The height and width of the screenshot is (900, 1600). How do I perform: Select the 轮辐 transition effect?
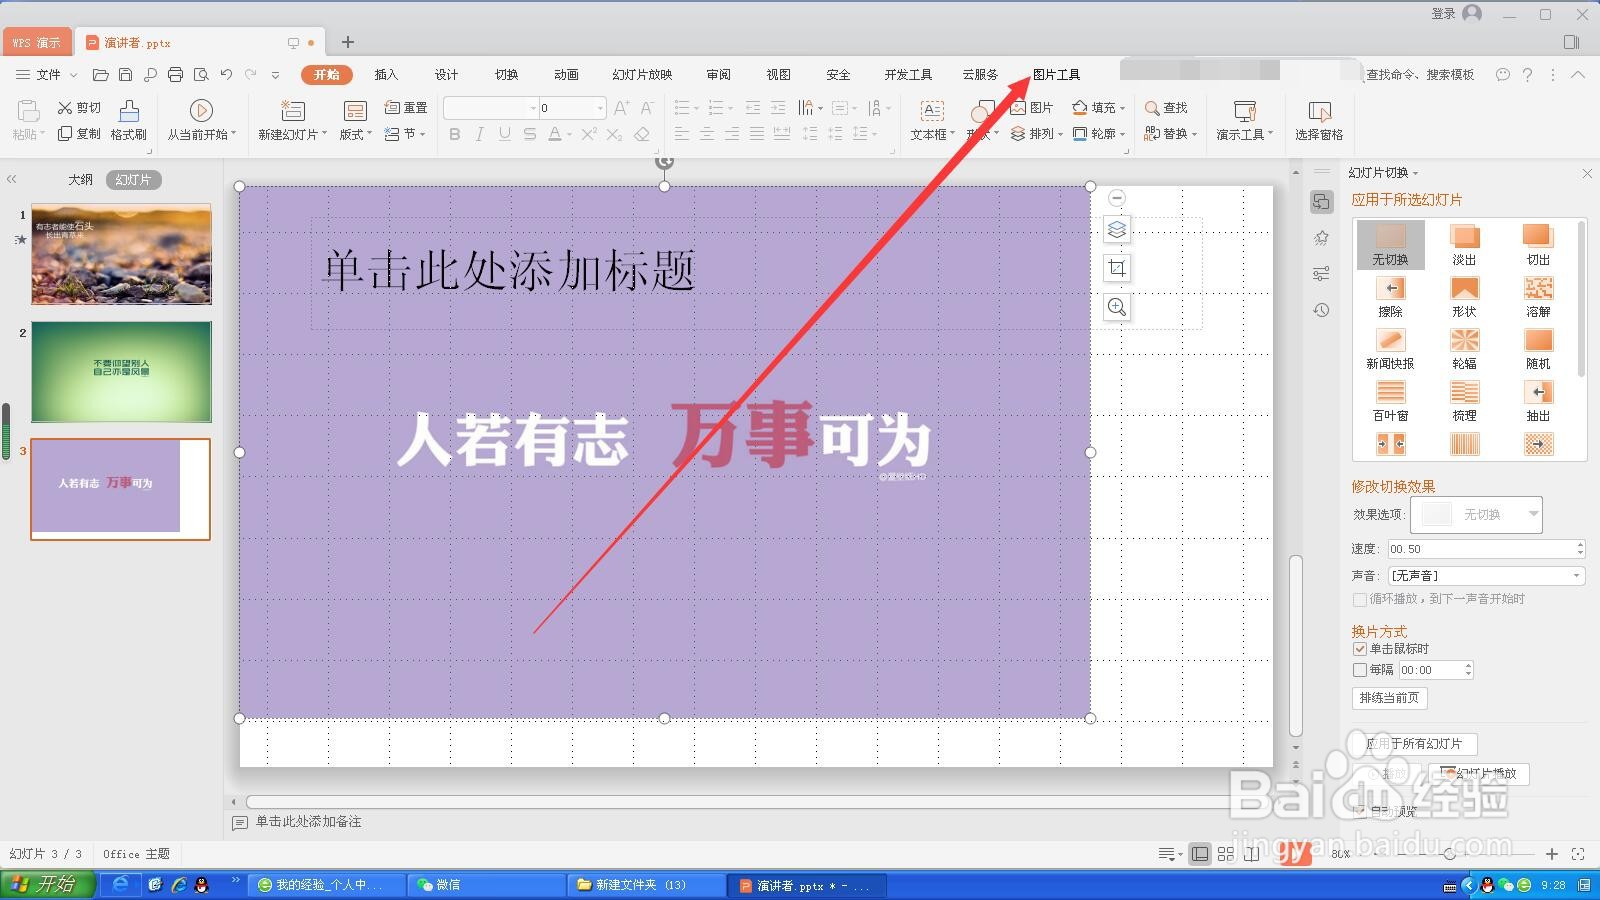click(1464, 349)
